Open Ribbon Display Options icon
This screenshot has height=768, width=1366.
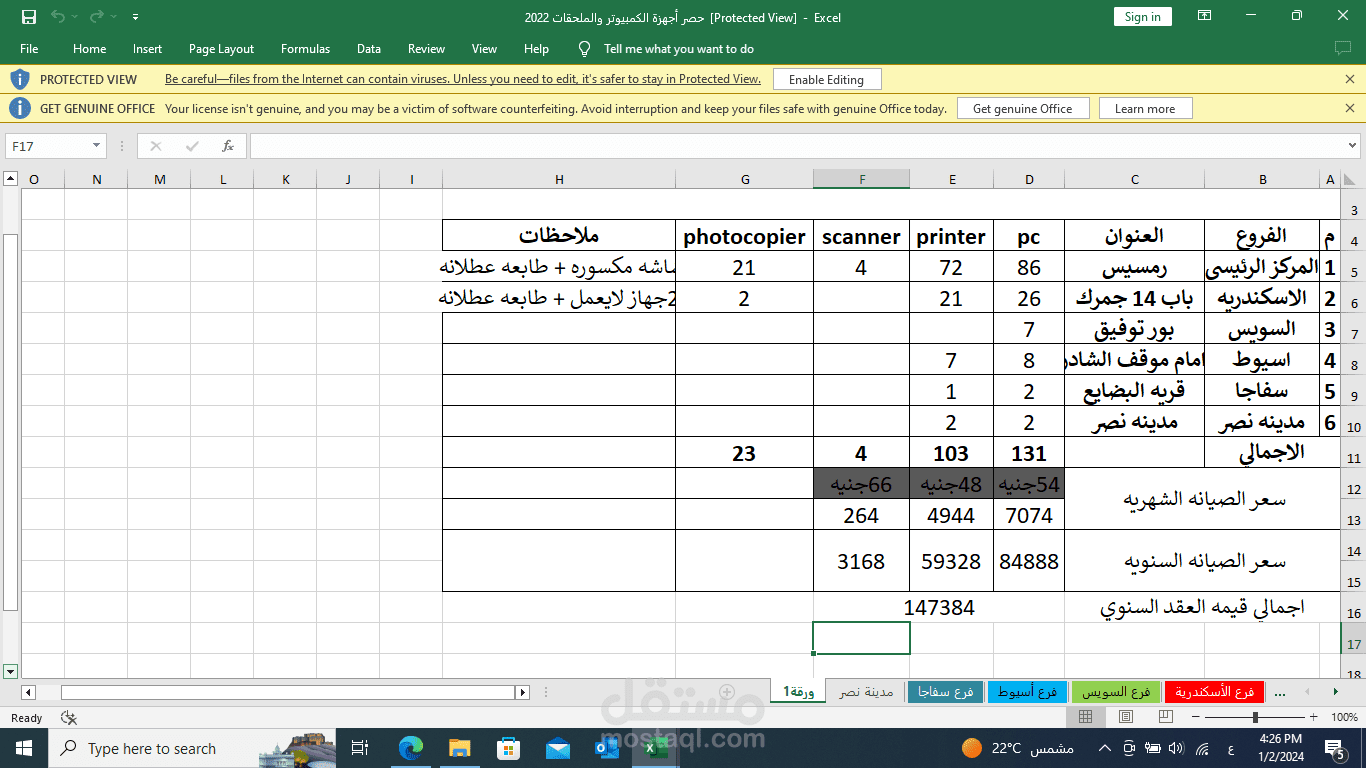(x=1204, y=16)
